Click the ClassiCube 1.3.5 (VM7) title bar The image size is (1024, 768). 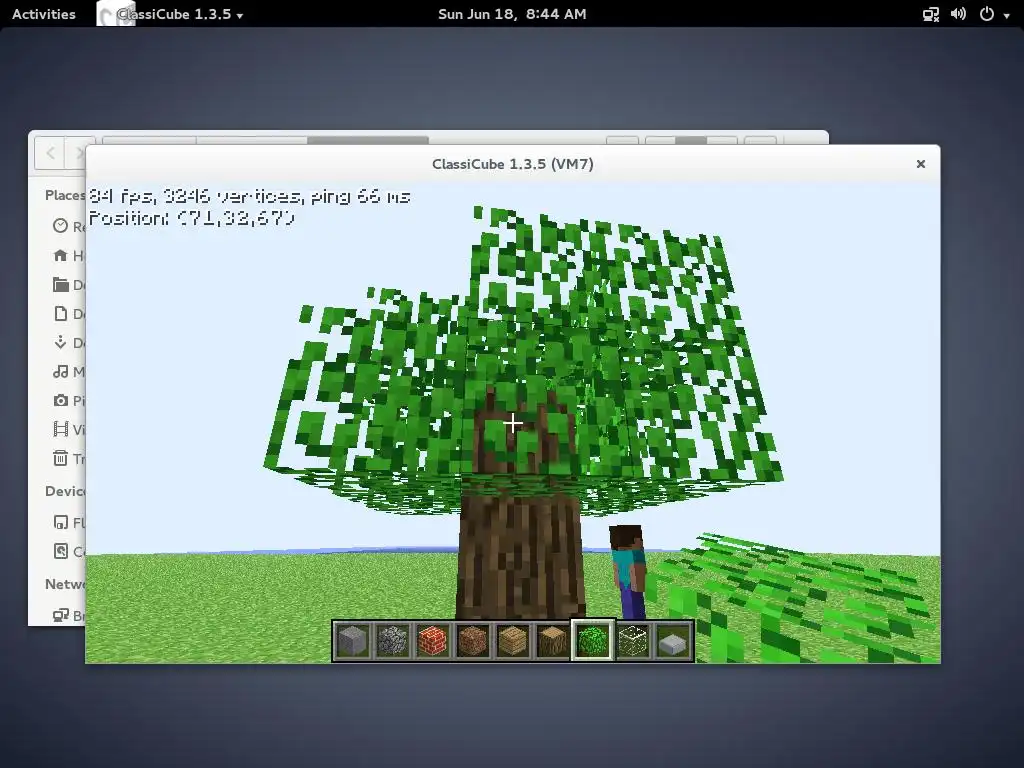513,164
